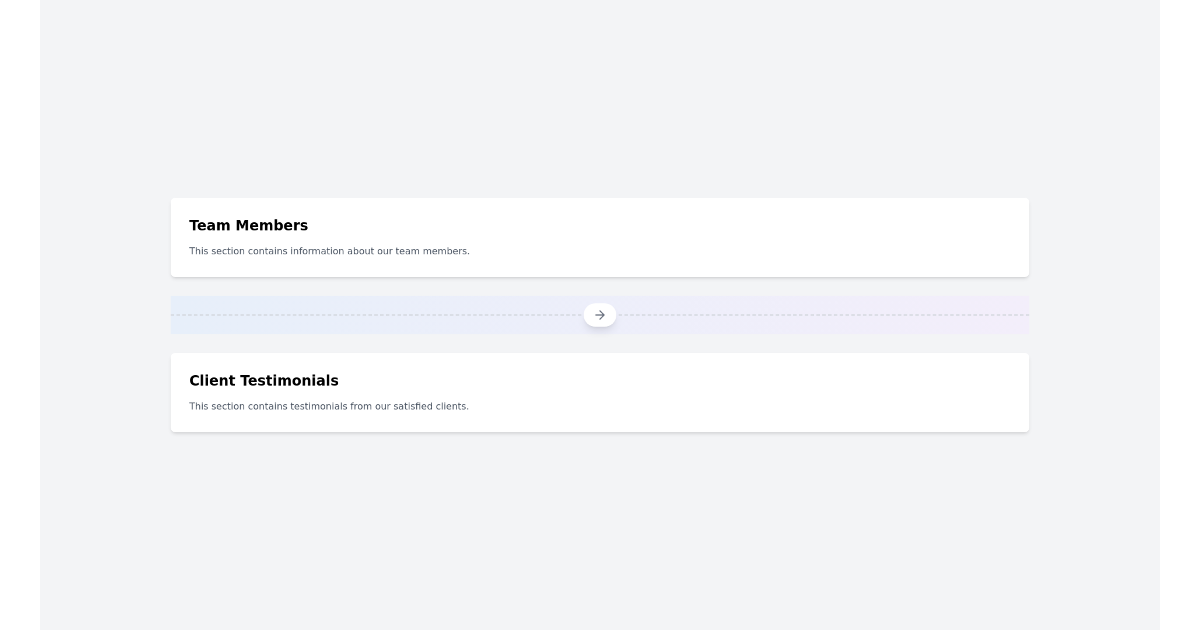Click the satisfied clients description text

[x=329, y=406]
